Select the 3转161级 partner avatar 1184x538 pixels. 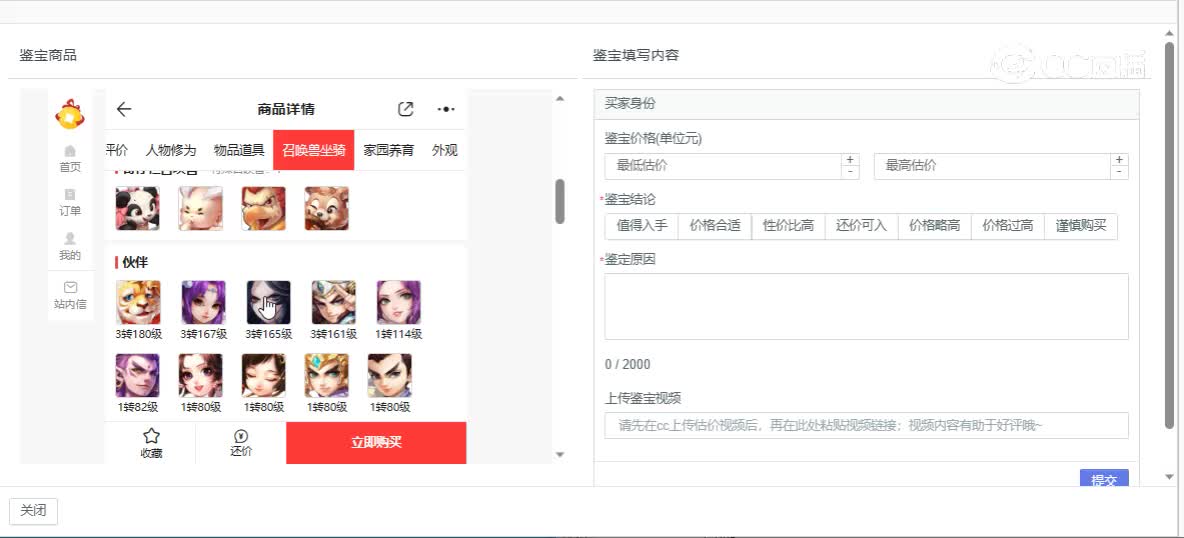click(x=334, y=302)
